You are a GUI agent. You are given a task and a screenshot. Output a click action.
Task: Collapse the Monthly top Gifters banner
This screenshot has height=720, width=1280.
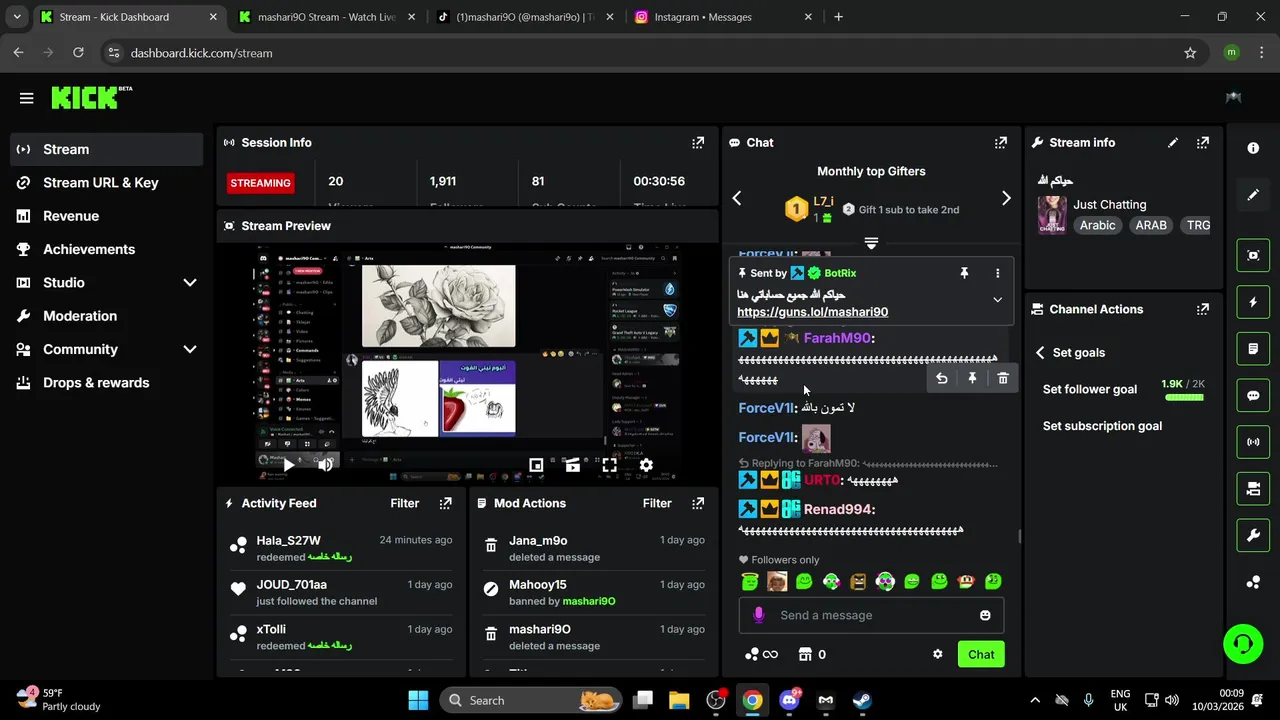tap(871, 243)
